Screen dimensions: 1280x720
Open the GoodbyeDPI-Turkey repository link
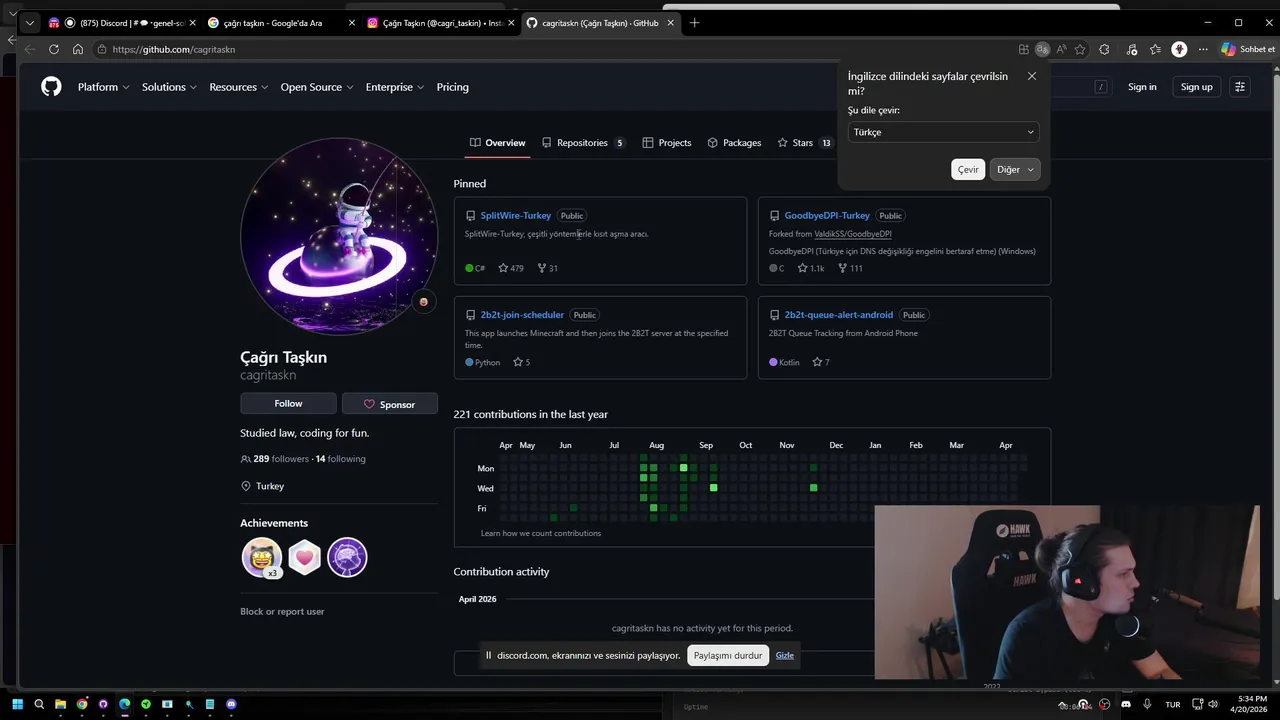[827, 215]
